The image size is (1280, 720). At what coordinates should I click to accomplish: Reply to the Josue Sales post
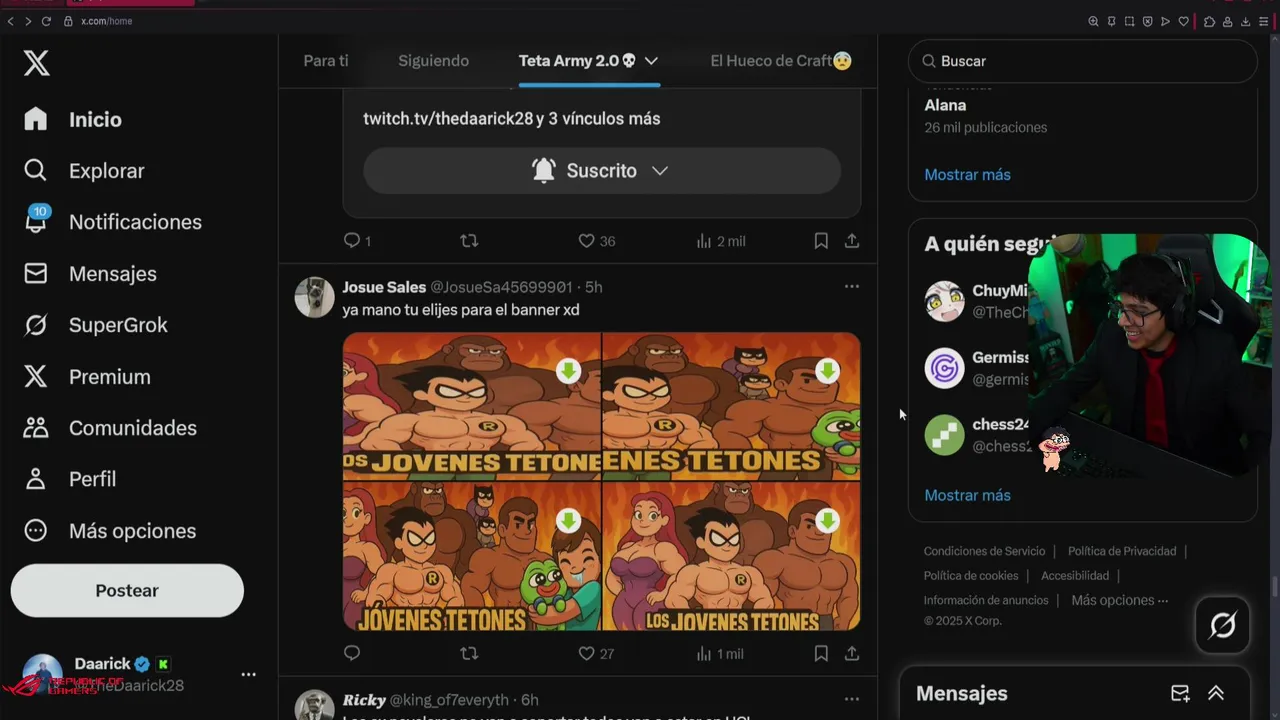tap(352, 653)
